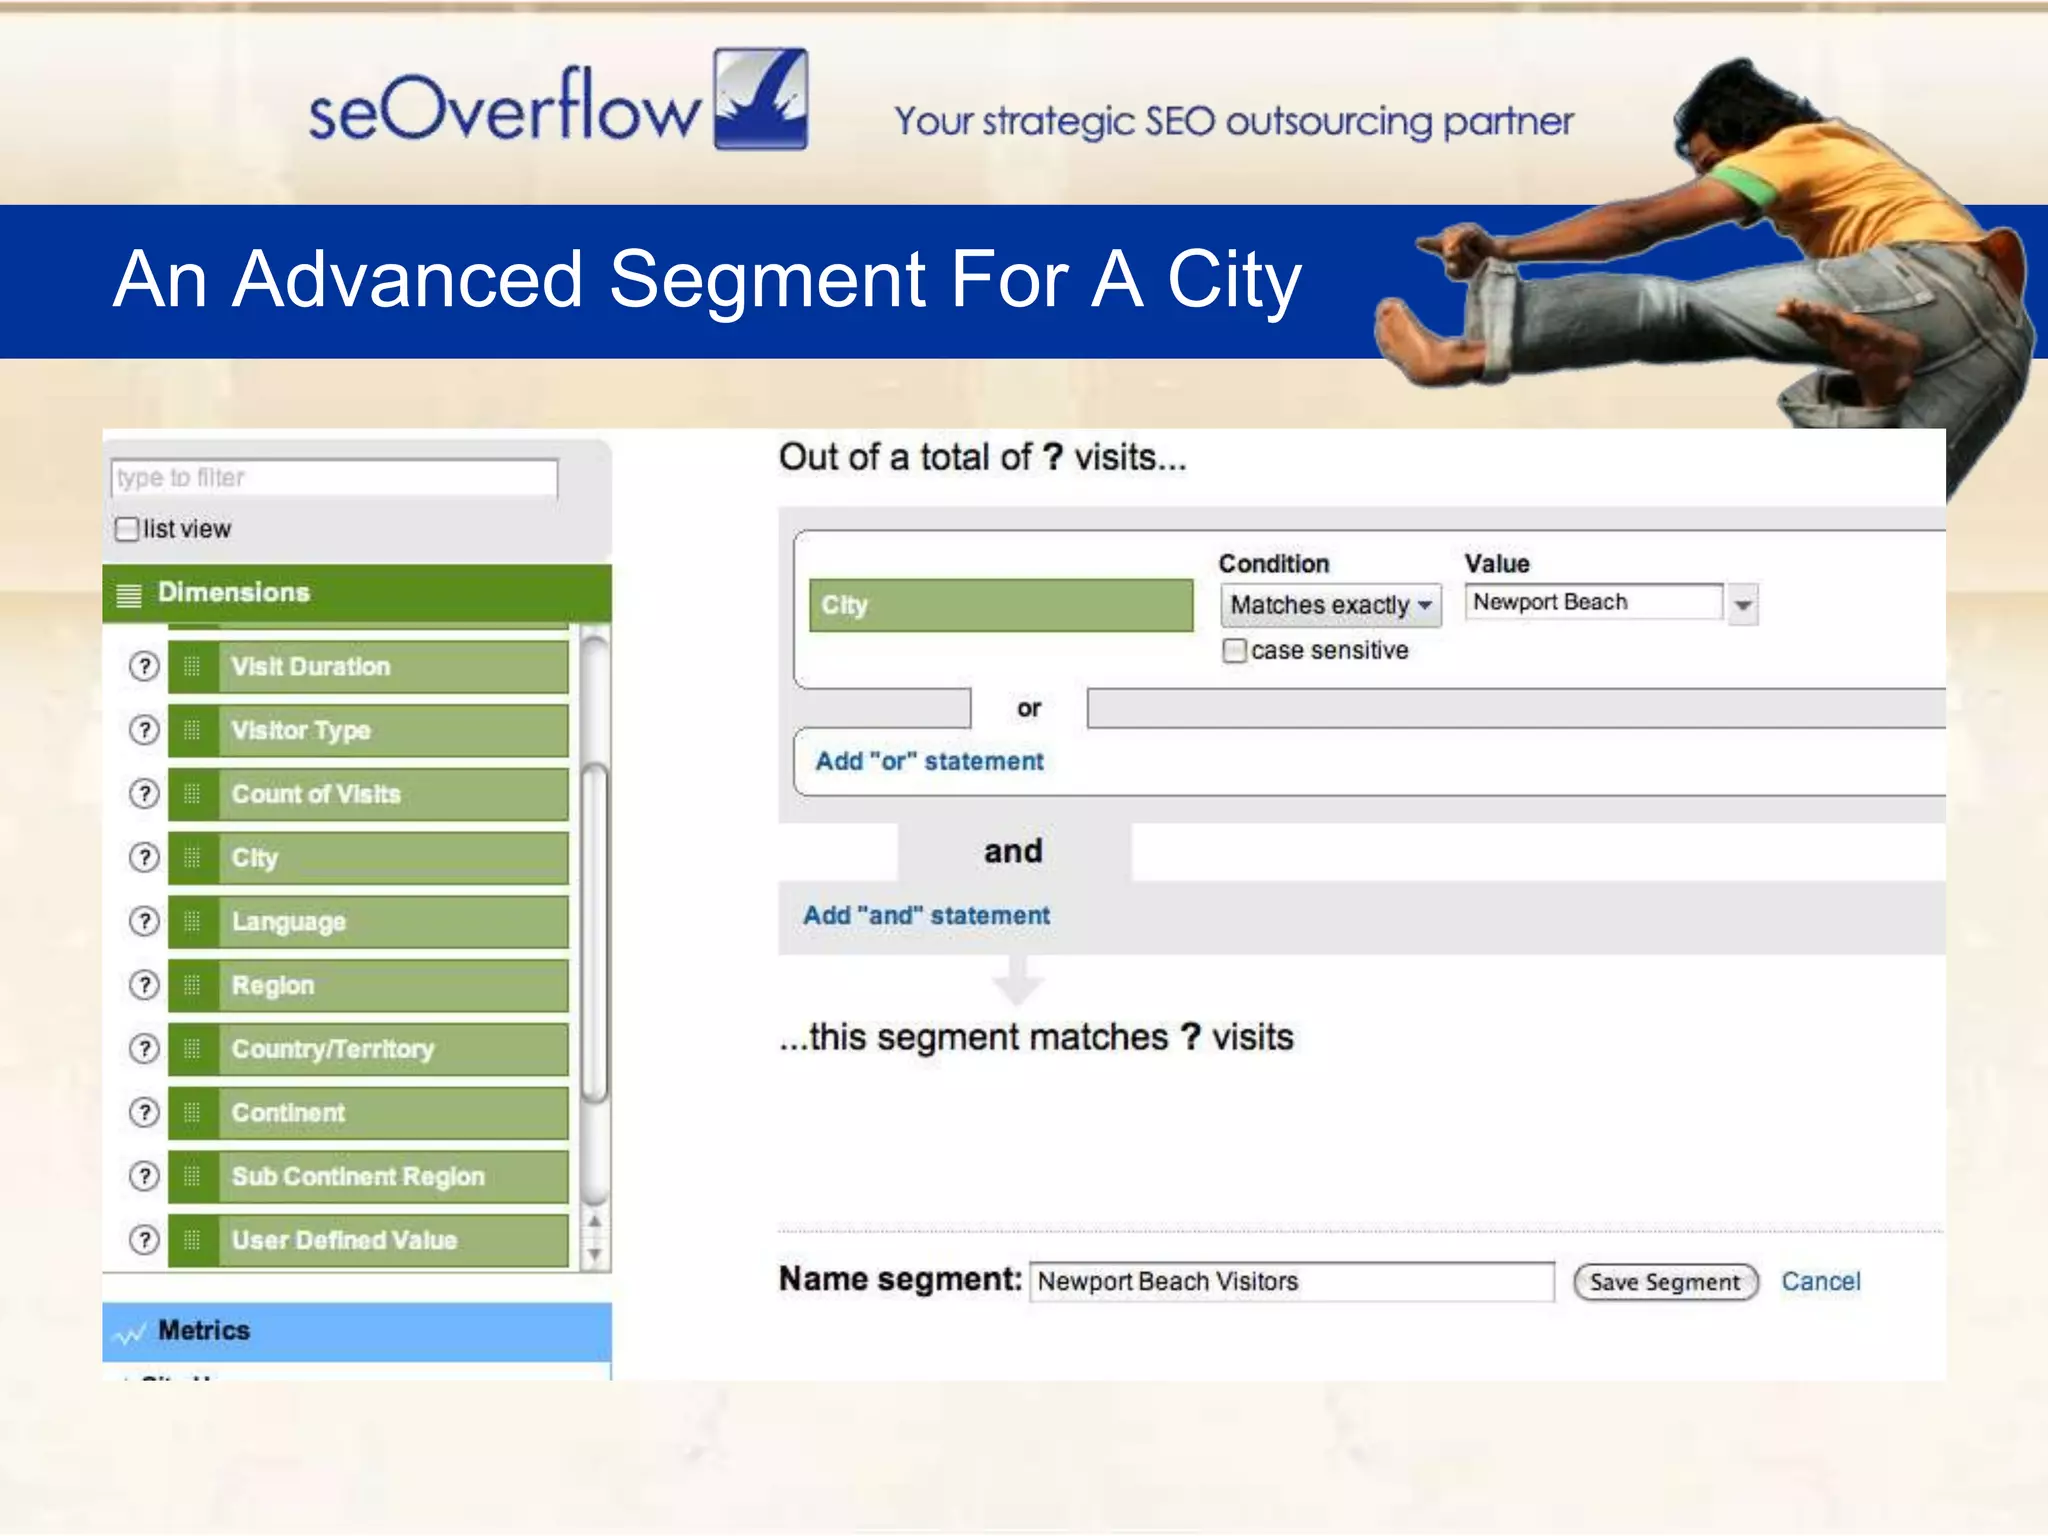Screen dimensions: 2048x1536
Task: Grab the Continent drag handle
Action: tap(193, 1112)
